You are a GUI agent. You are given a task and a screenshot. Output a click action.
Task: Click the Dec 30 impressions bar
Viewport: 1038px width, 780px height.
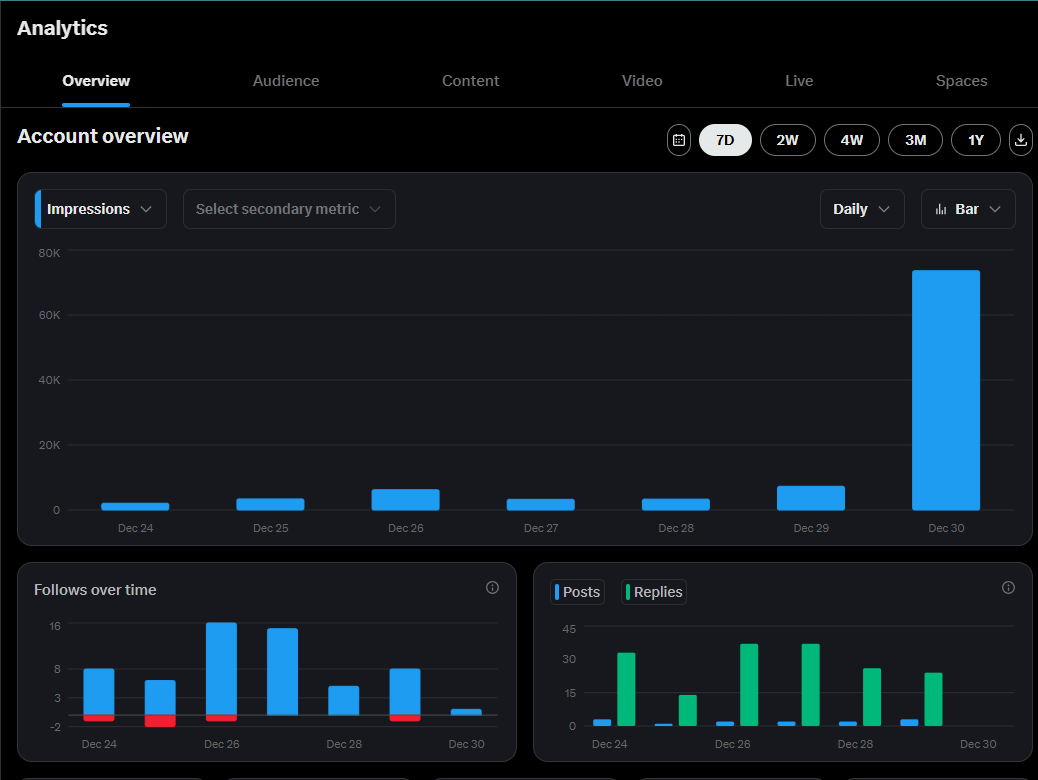tap(945, 390)
